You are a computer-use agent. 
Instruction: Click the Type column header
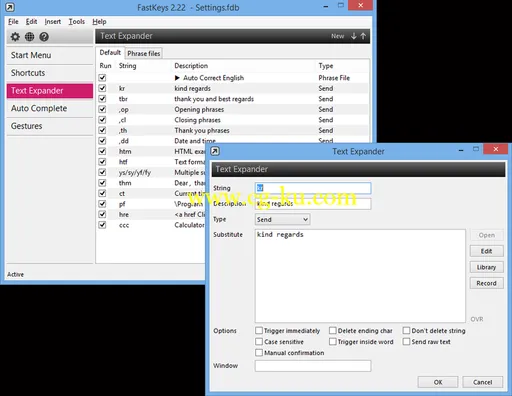[326, 66]
